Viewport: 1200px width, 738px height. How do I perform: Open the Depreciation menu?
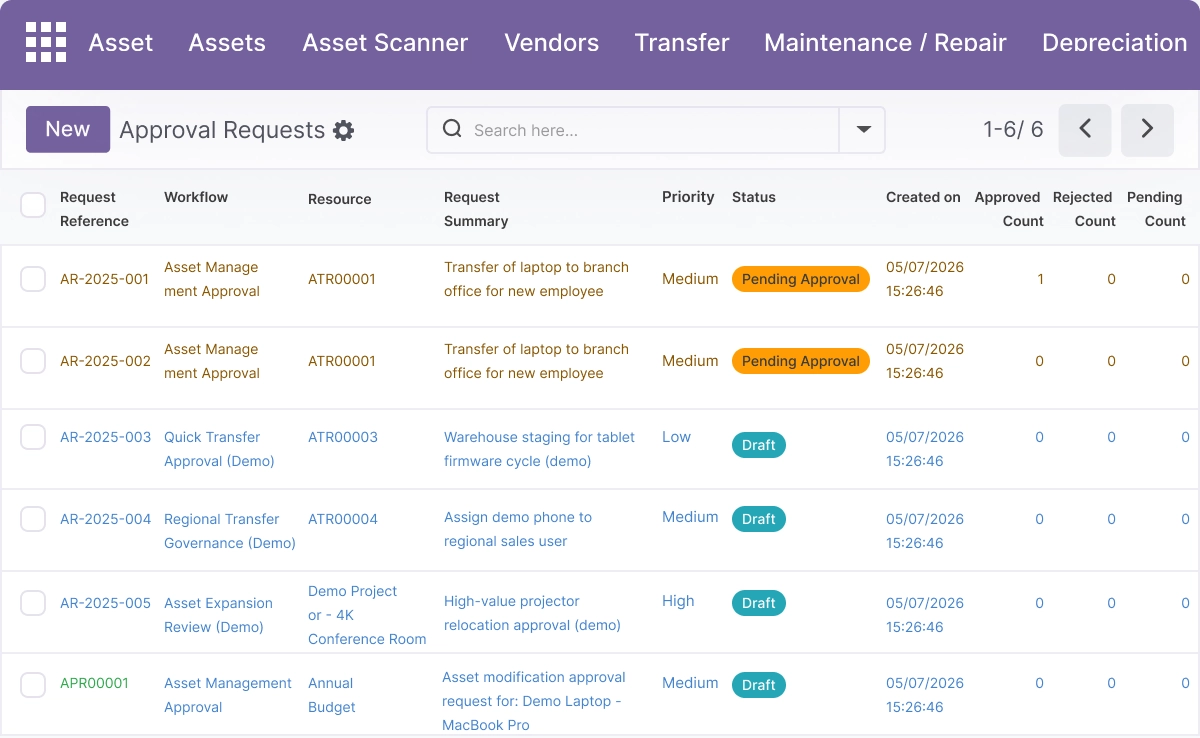[1115, 43]
